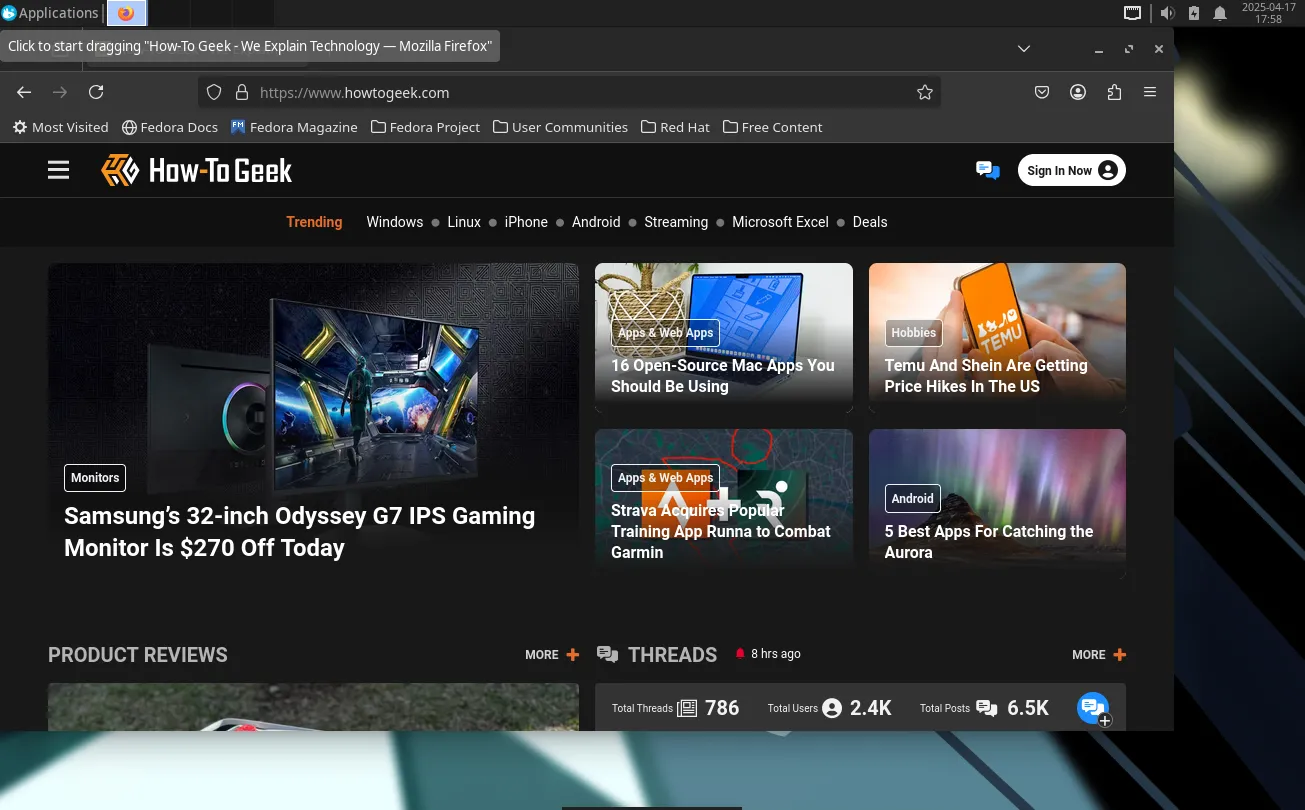This screenshot has height=810, width=1305.
Task: Expand the Red Hat bookmarks folder
Action: 675,127
